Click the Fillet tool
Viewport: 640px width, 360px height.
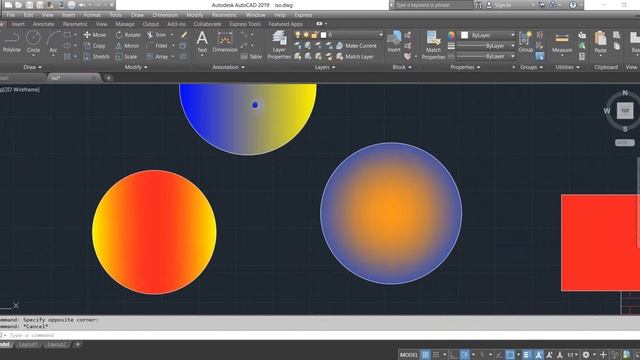tap(157, 46)
